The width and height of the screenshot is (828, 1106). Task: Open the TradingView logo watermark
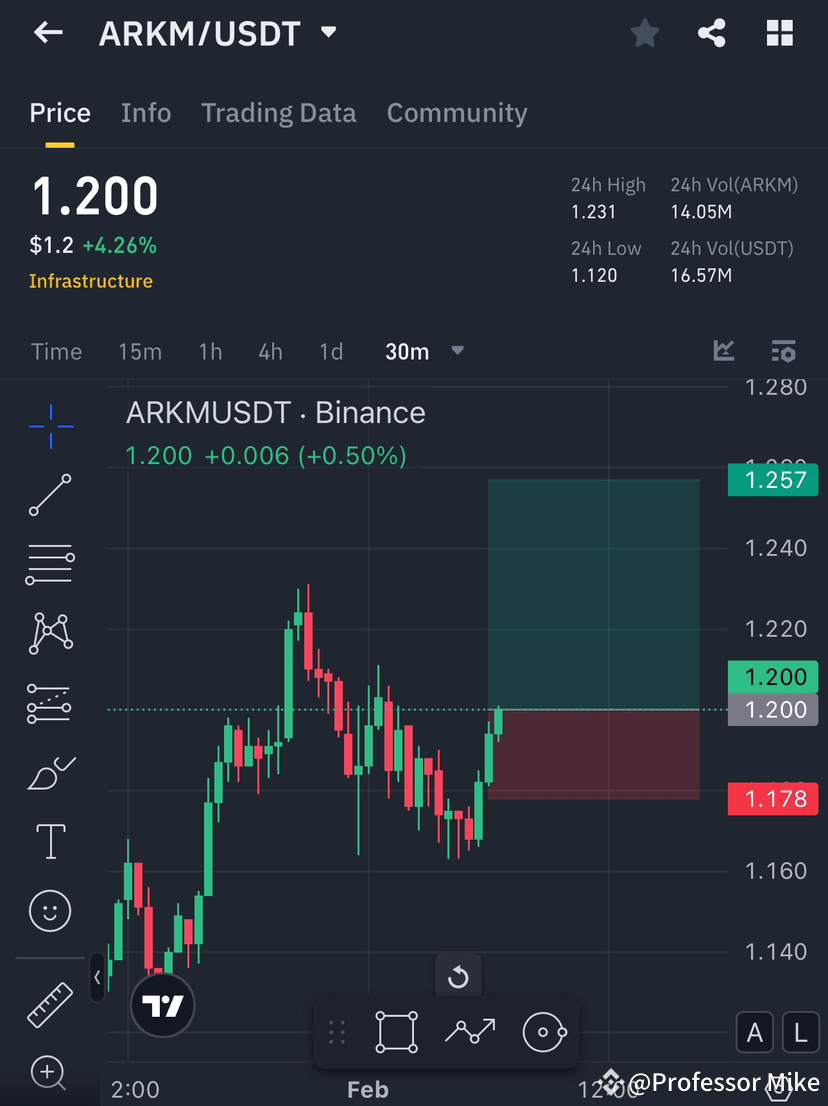(162, 1005)
